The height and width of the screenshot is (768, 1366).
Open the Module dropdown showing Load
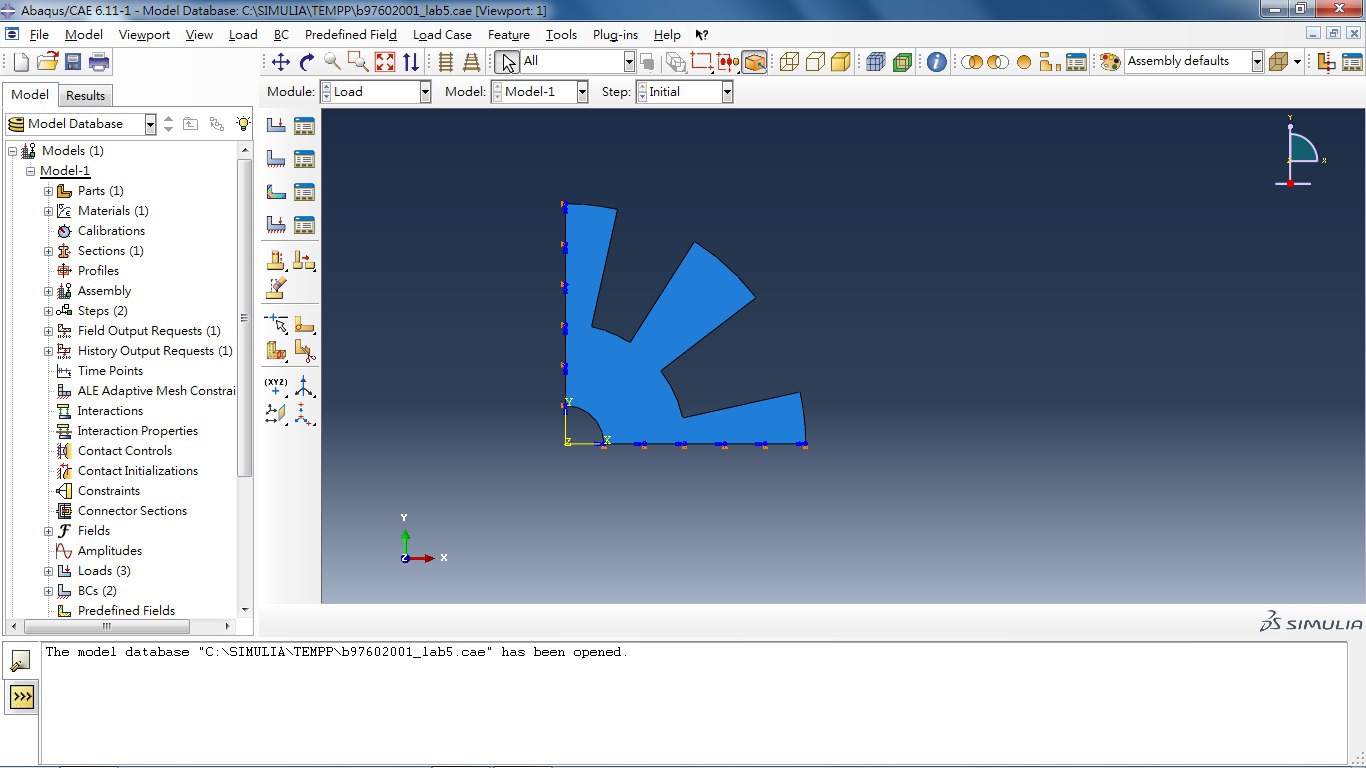424,92
